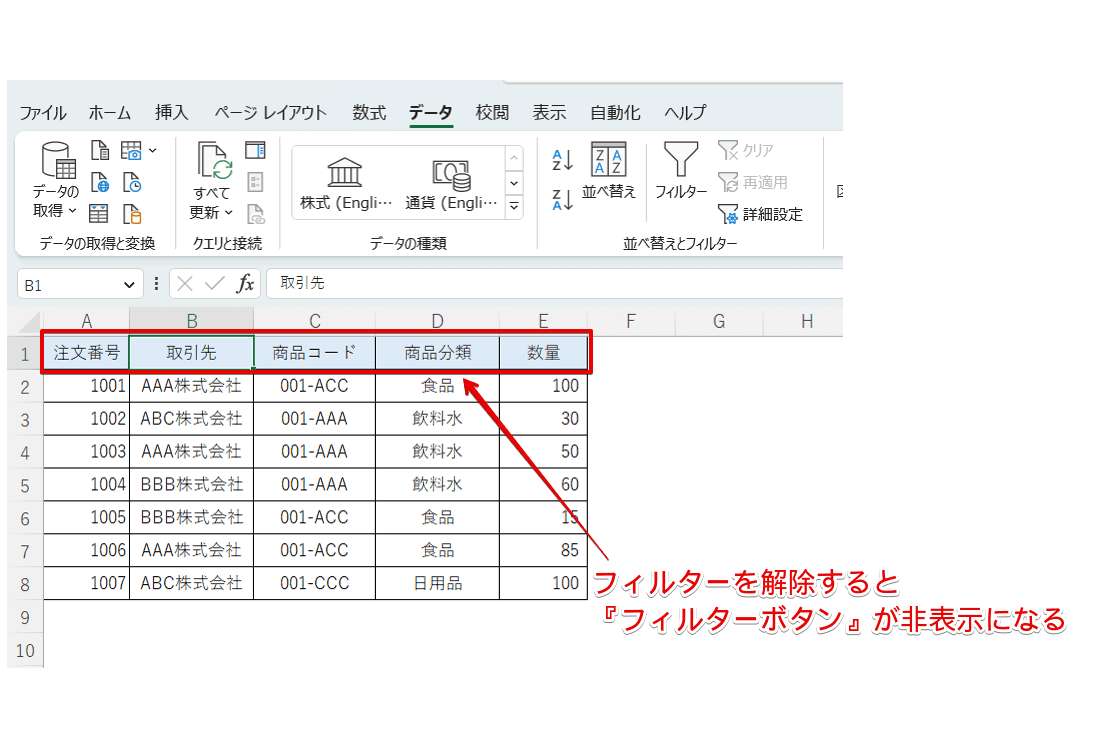Click the From Picture camera icon
Image resolution: width=1100 pixels, height=750 pixels.
(x=131, y=150)
